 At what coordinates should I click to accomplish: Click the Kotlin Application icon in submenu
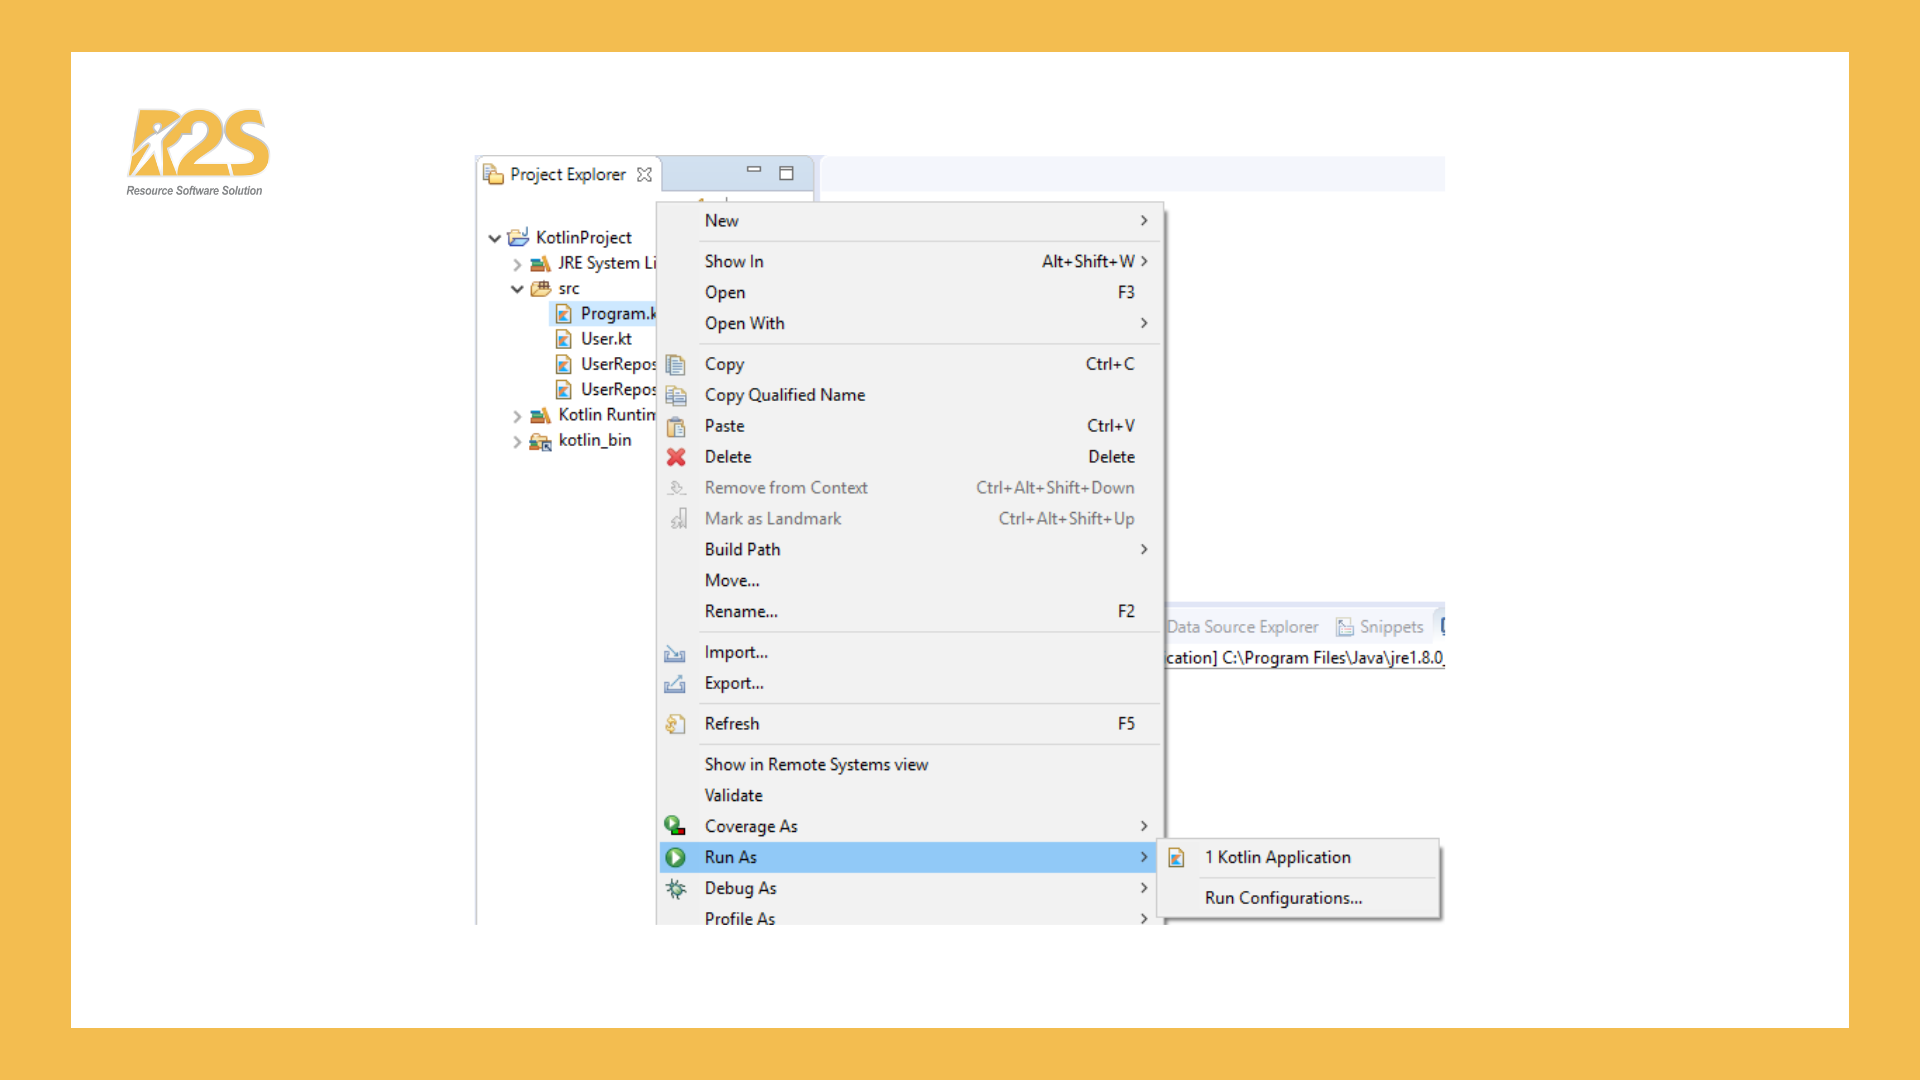[x=1177, y=857]
